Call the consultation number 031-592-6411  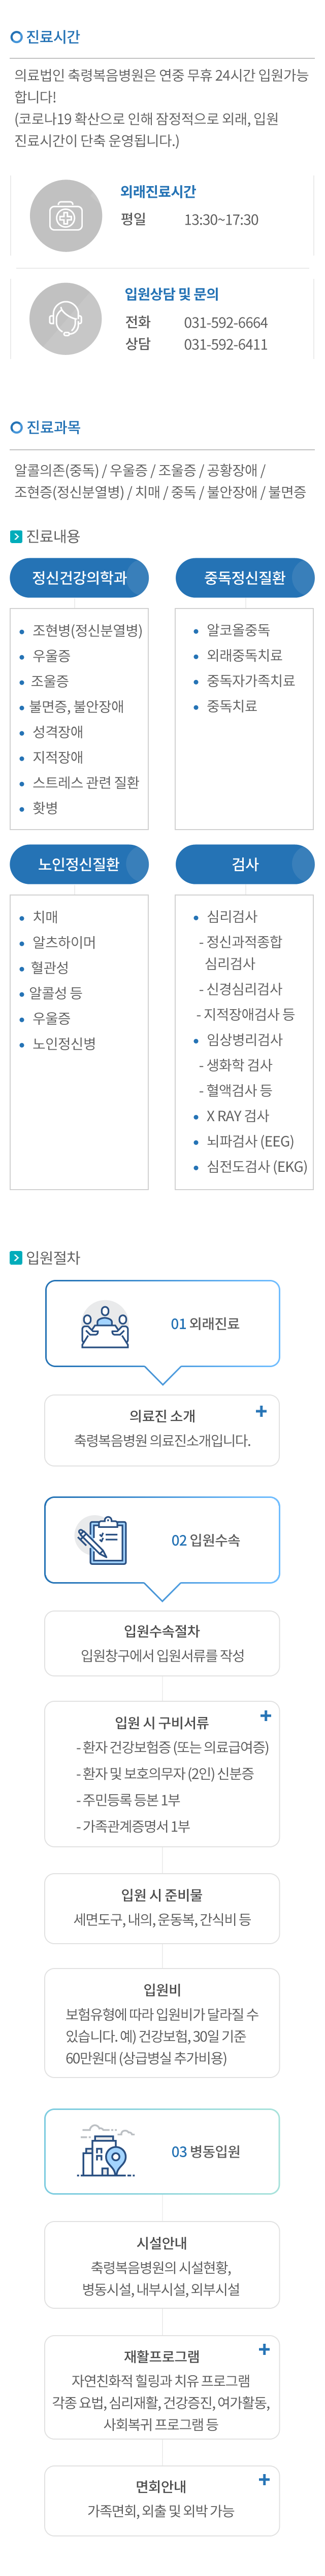click(225, 345)
